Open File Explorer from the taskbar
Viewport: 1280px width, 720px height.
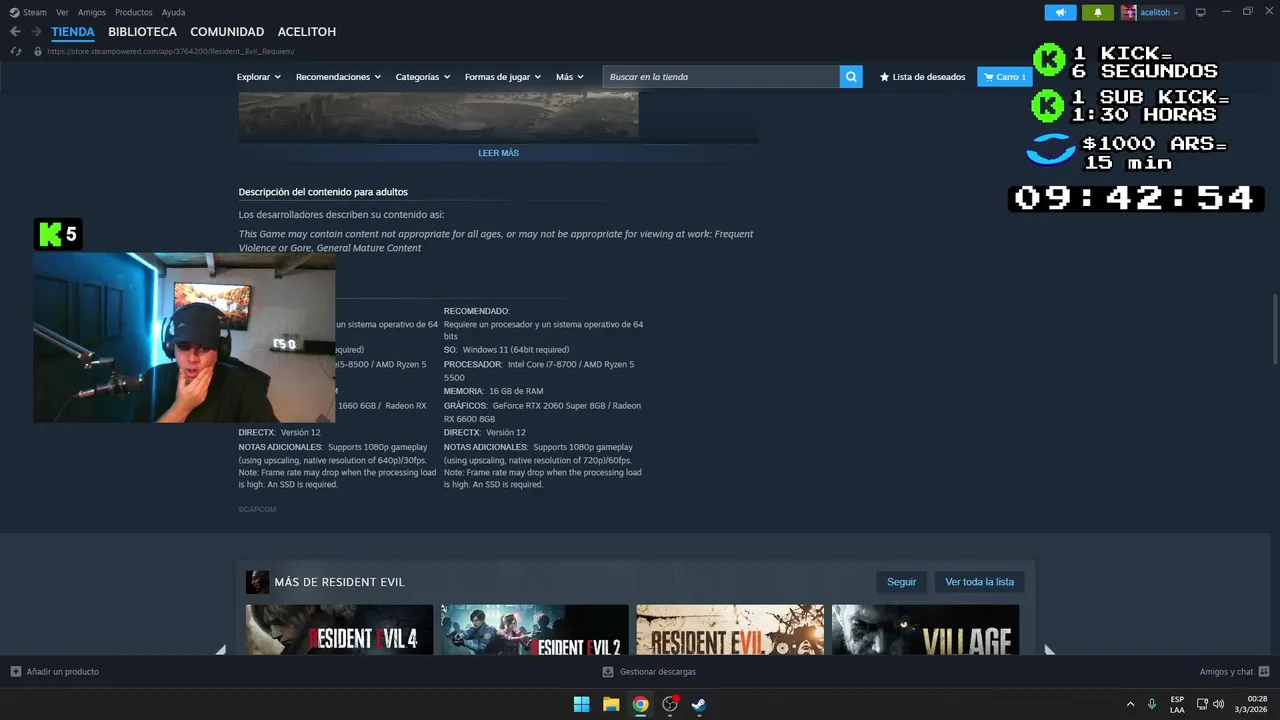coord(611,704)
